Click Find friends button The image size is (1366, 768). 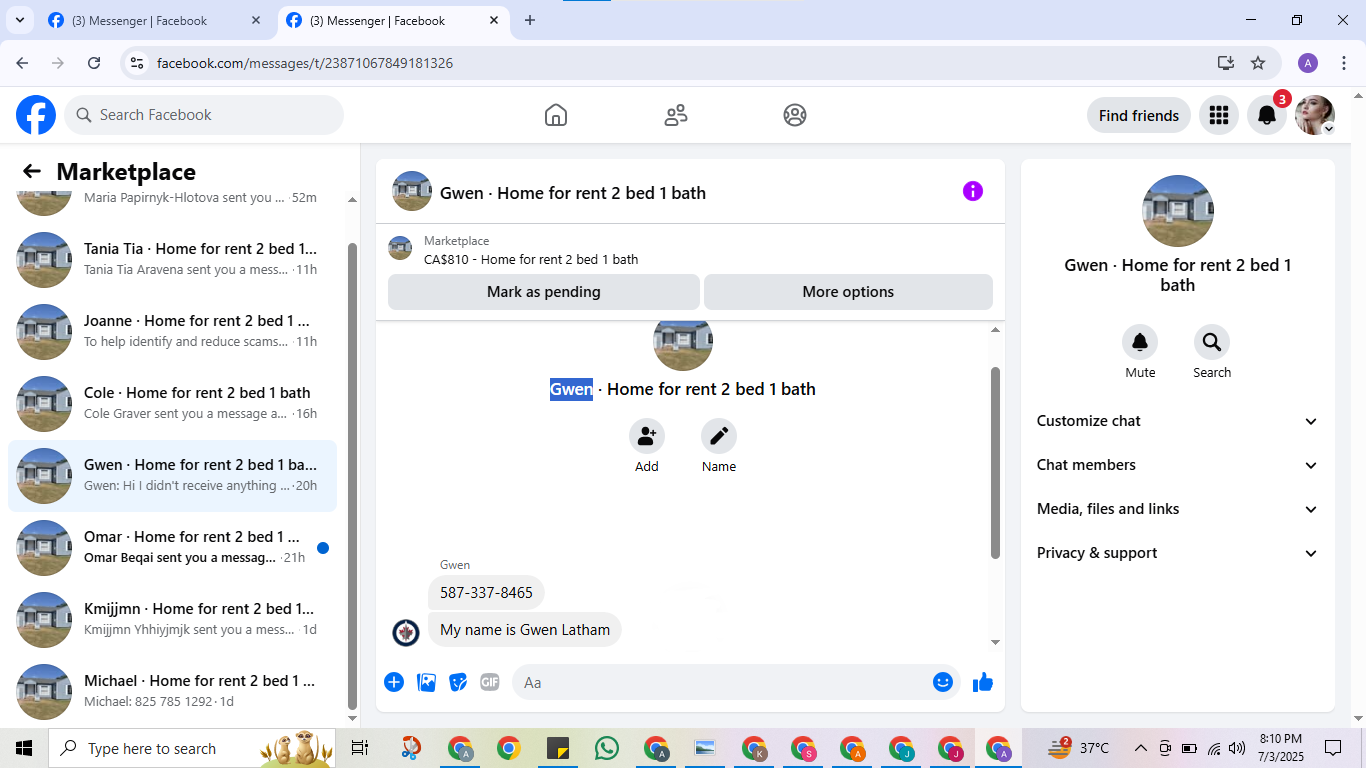coord(1139,115)
